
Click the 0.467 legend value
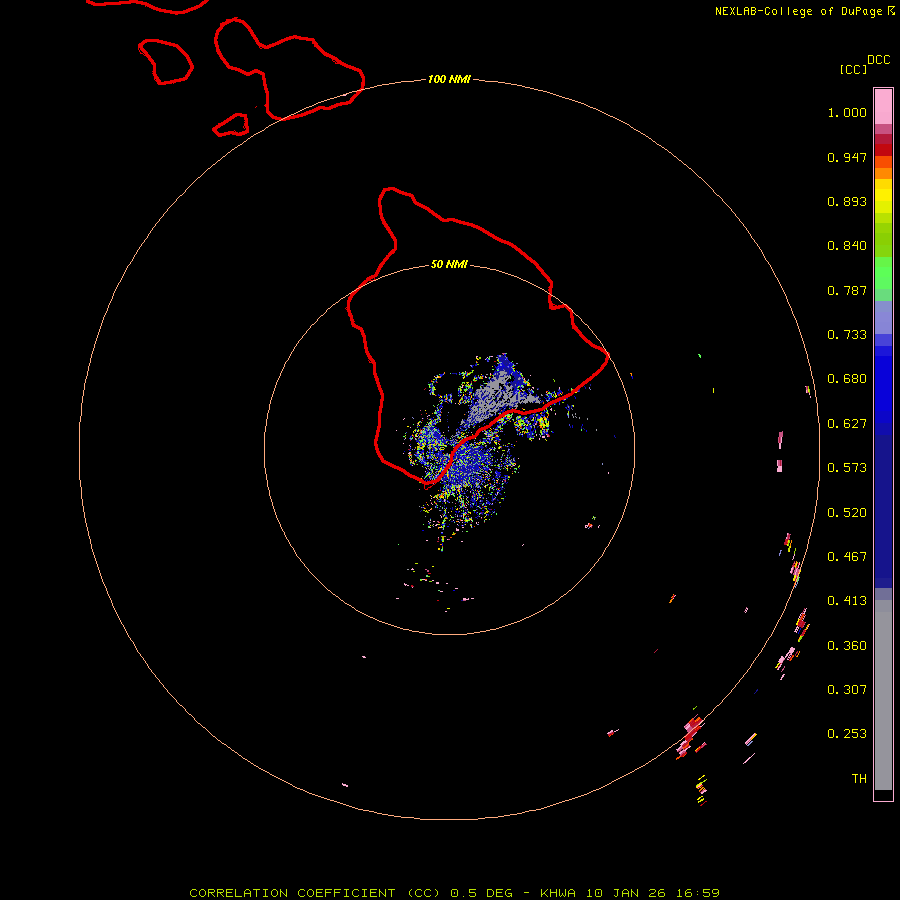pos(847,557)
